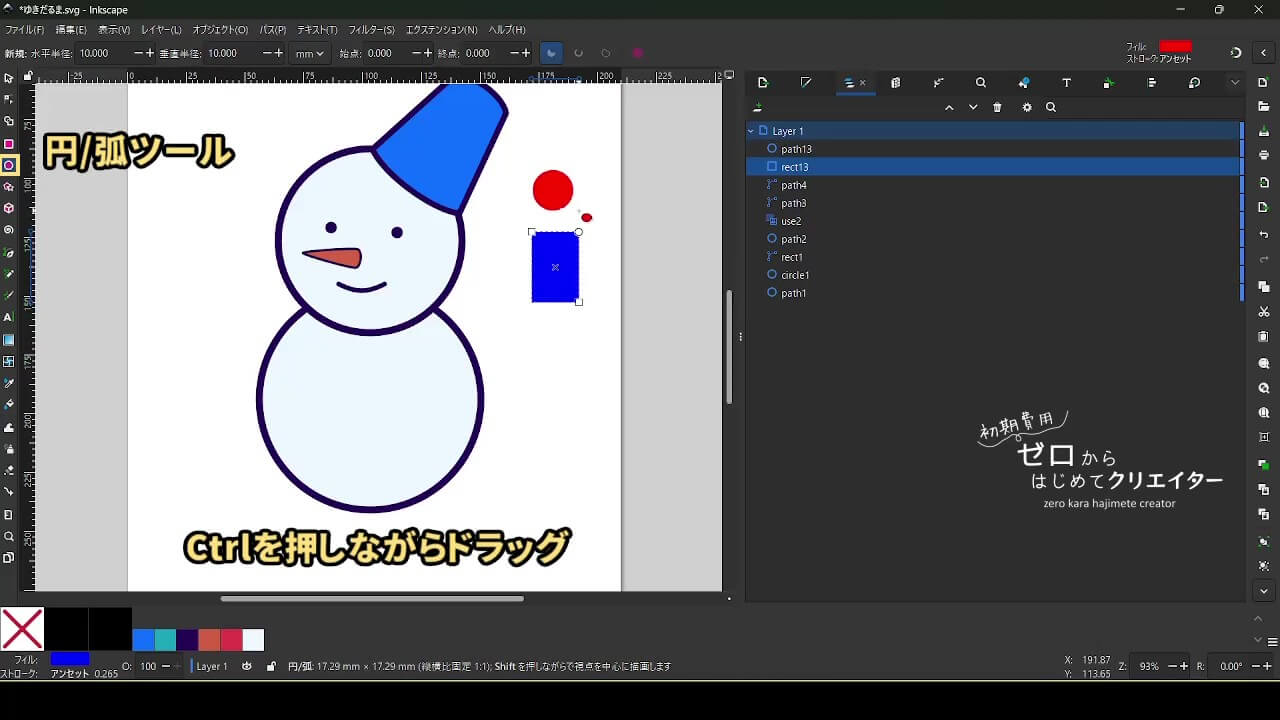
Task: Collapse the Layer 1 tree
Action: [751, 131]
